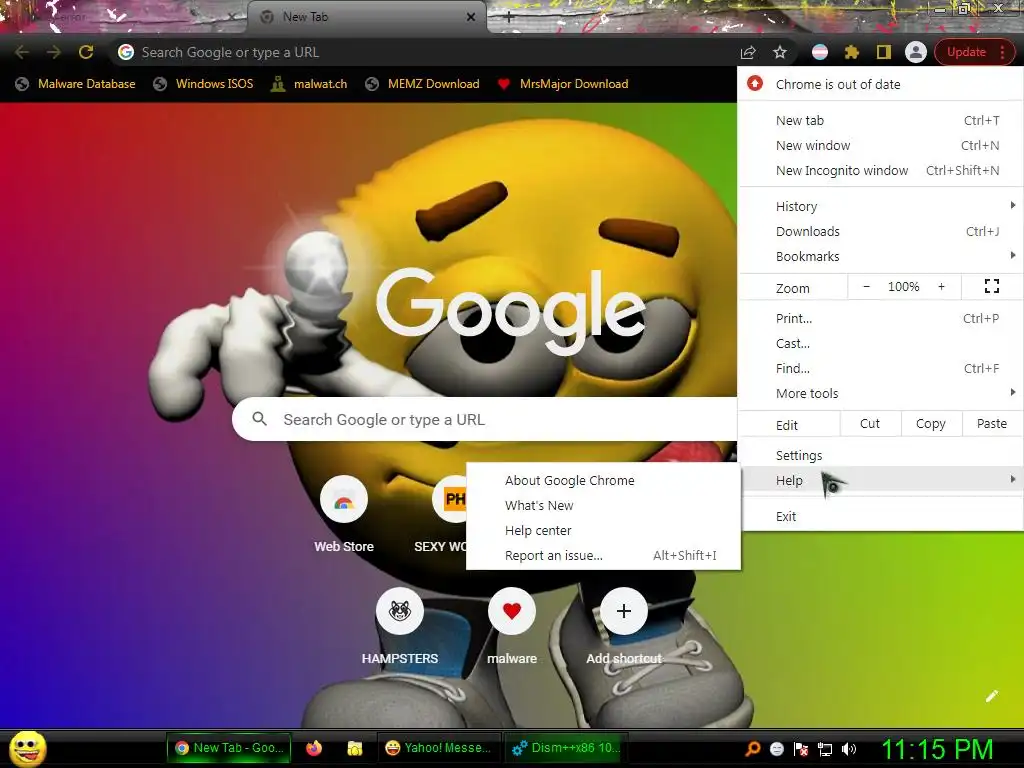Click the flag tray icon with red X

[801, 749]
